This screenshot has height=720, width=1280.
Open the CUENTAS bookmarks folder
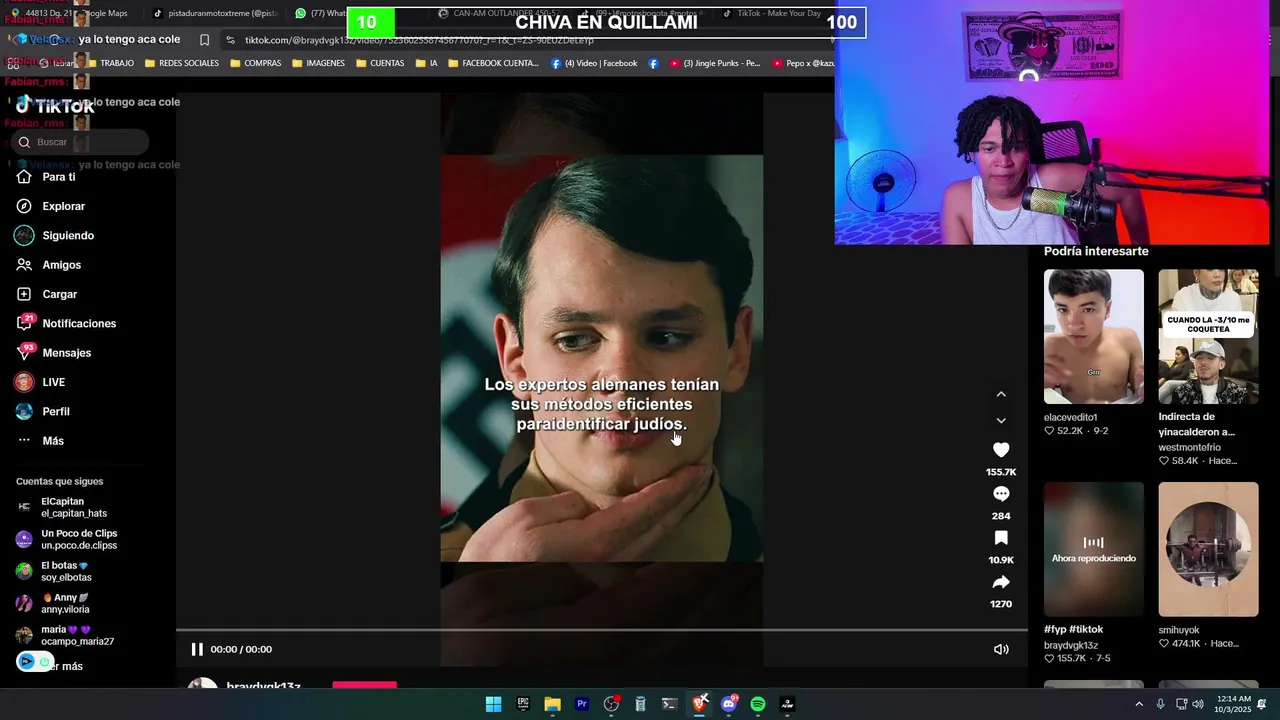pyautogui.click(x=379, y=63)
